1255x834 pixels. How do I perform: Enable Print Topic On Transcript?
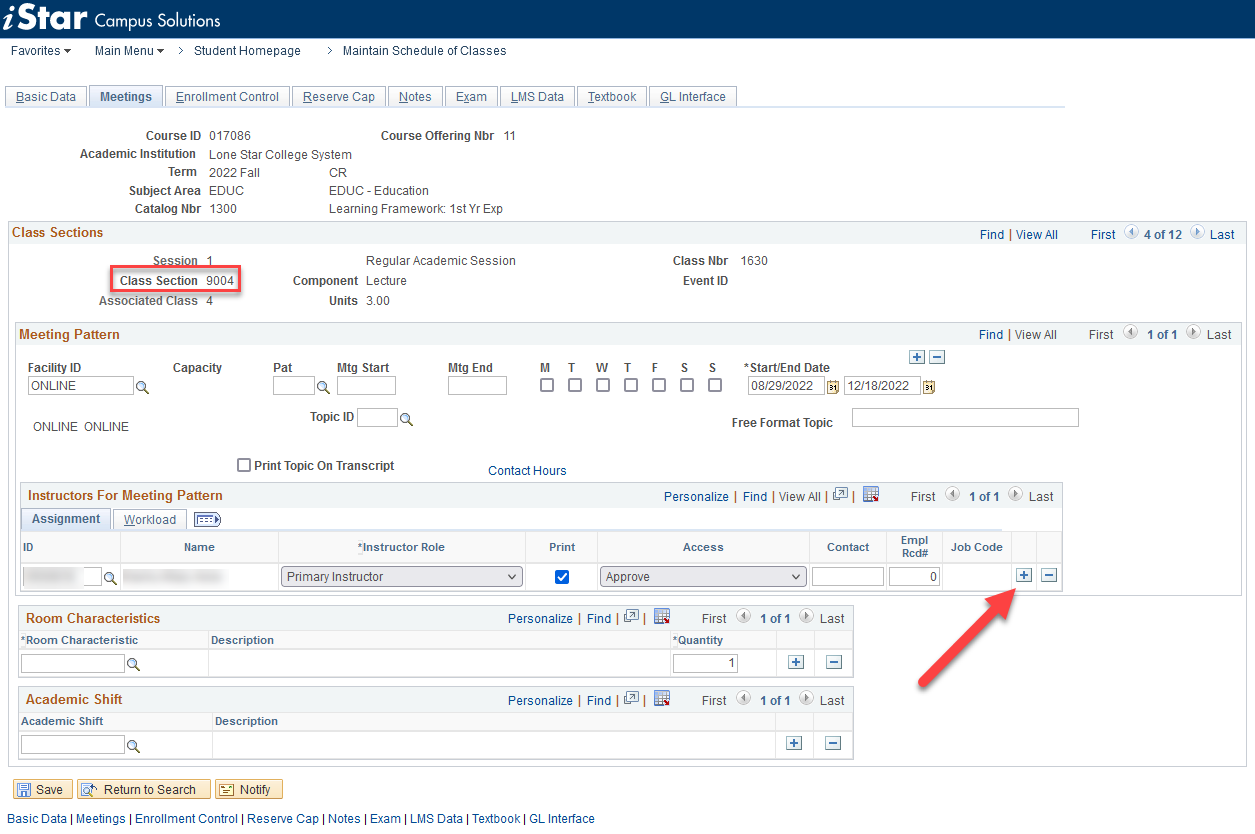[244, 465]
